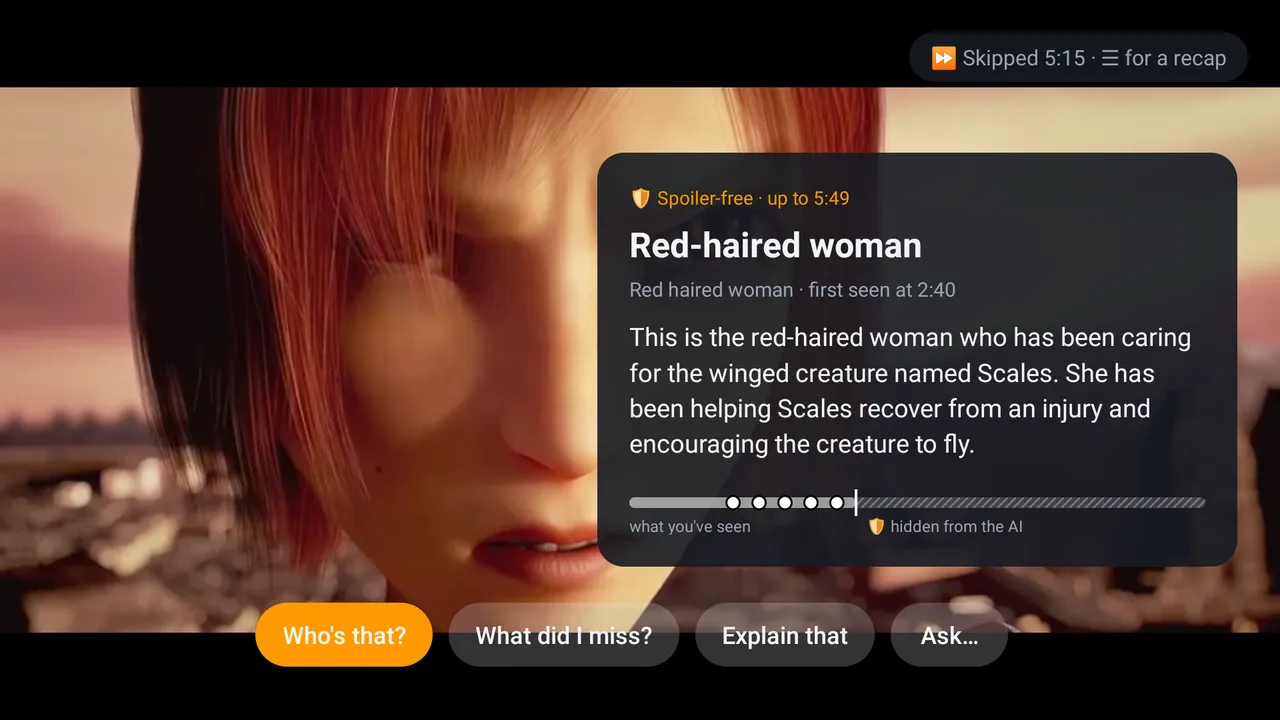This screenshot has width=1280, height=720.
Task: Click the "Spoiler-free · up to 5:49" label
Action: (x=753, y=198)
